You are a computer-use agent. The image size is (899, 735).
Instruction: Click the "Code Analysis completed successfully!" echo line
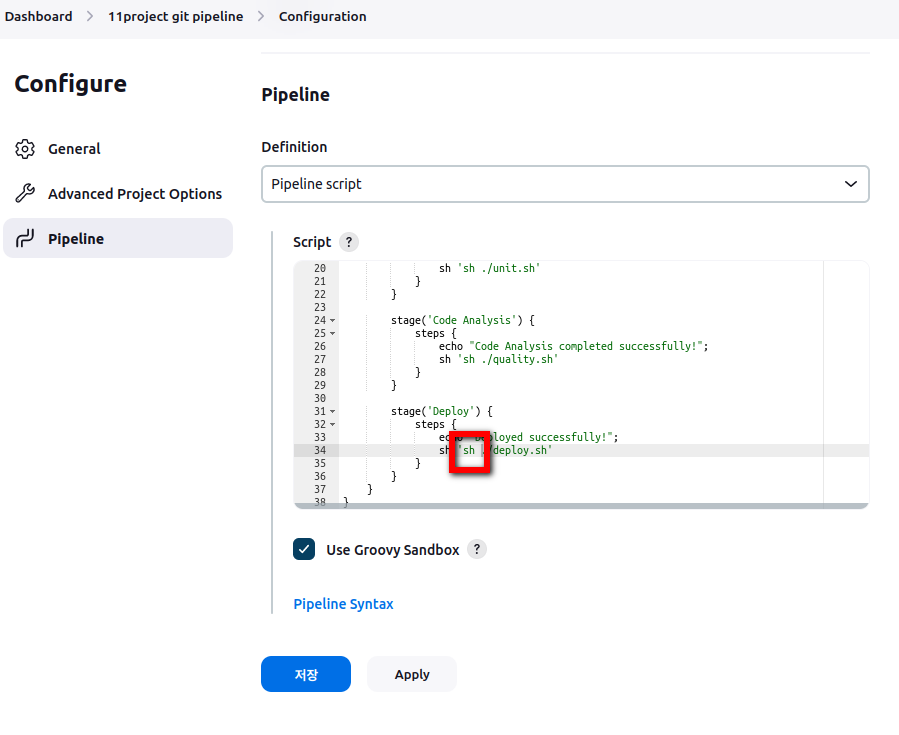(573, 346)
